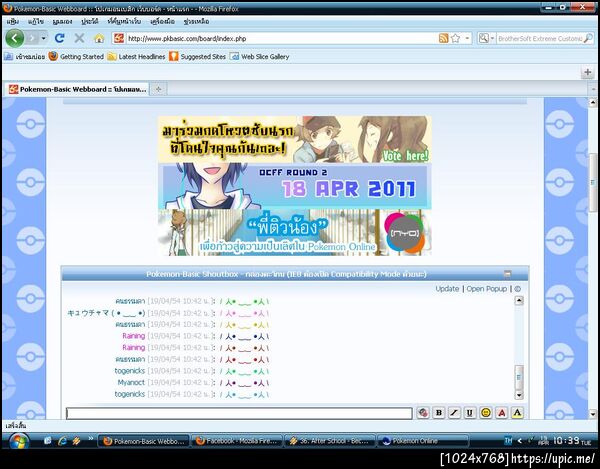Click the Myanoct username
The image size is (600, 469).
[x=131, y=383]
